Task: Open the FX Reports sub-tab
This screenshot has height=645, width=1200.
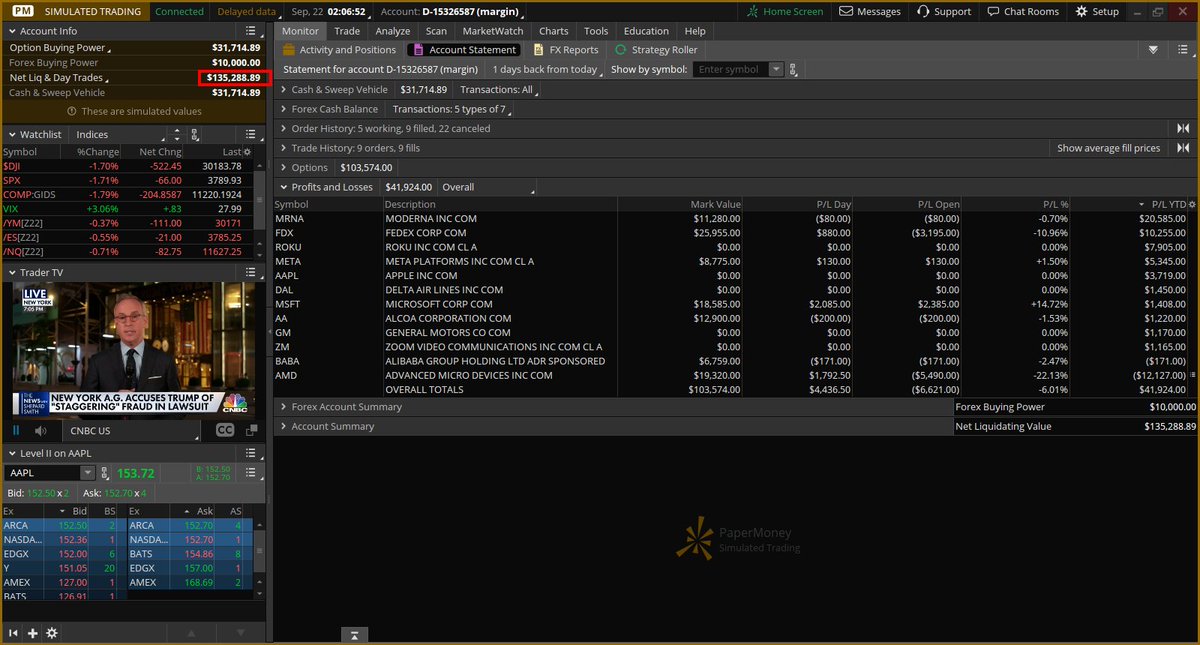Action: pyautogui.click(x=566, y=49)
